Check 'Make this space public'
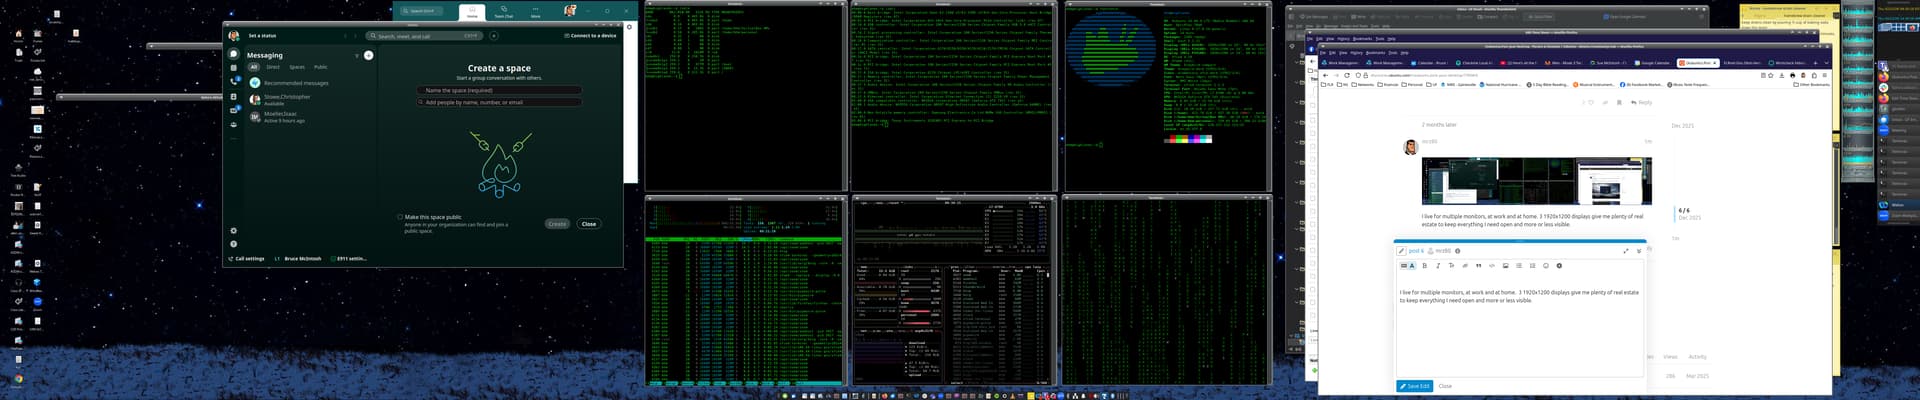 pyautogui.click(x=400, y=217)
